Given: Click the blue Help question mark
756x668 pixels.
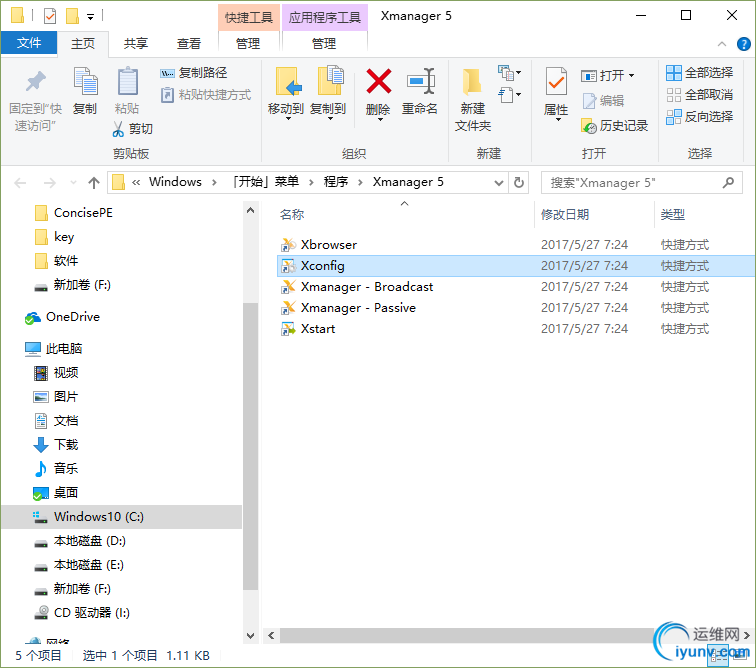Looking at the screenshot, I should click(743, 44).
